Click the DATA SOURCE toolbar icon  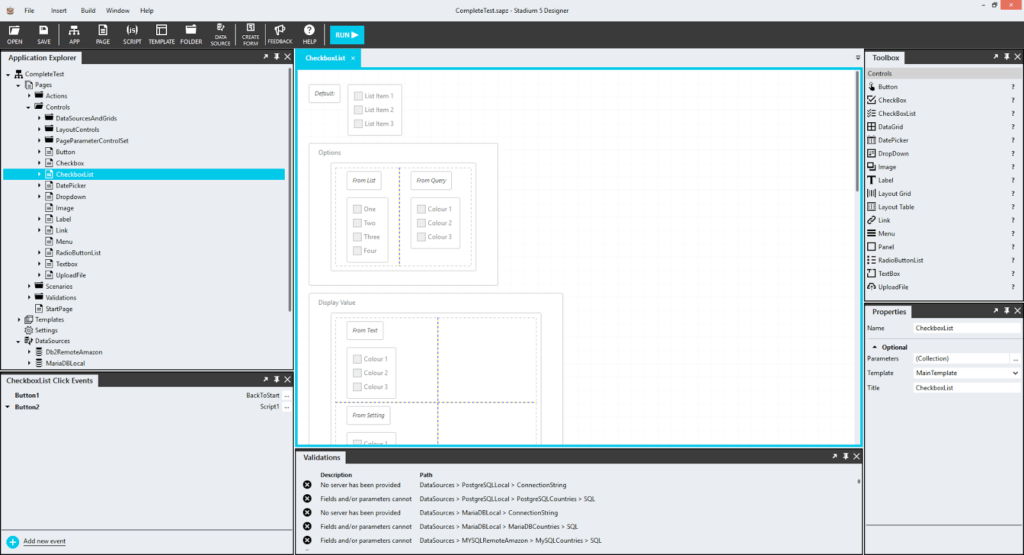click(220, 35)
